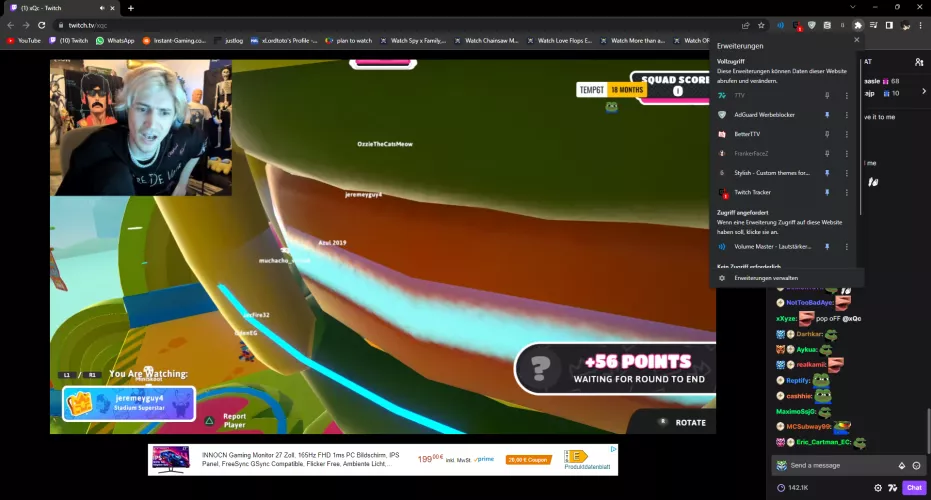Reload the Twitch page
Screen dimensions: 931x500
coord(42,26)
